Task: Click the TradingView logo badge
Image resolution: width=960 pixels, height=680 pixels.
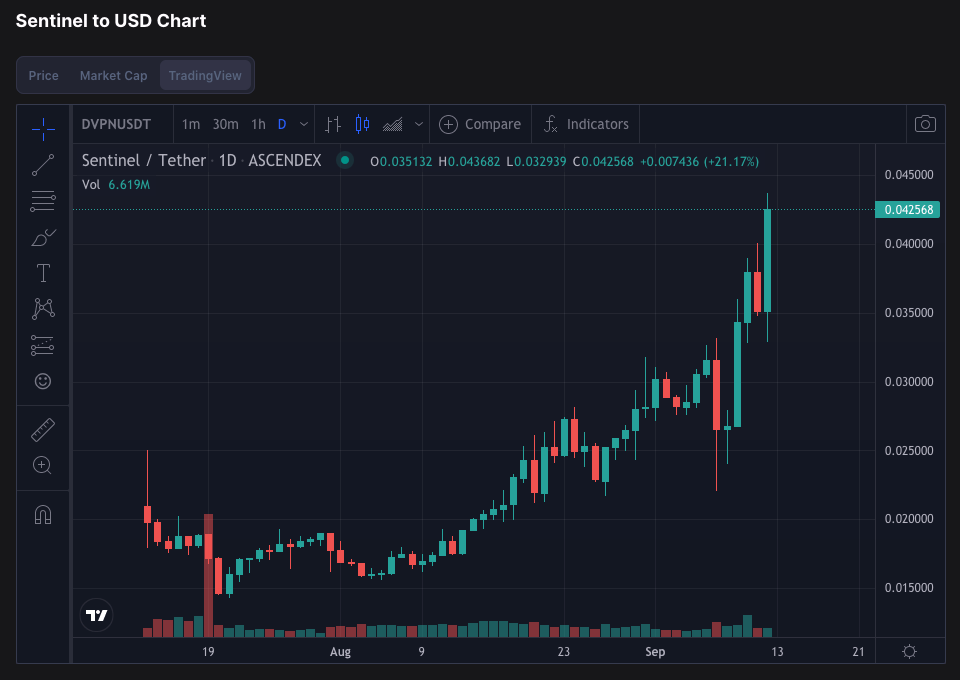Action: coord(97,615)
